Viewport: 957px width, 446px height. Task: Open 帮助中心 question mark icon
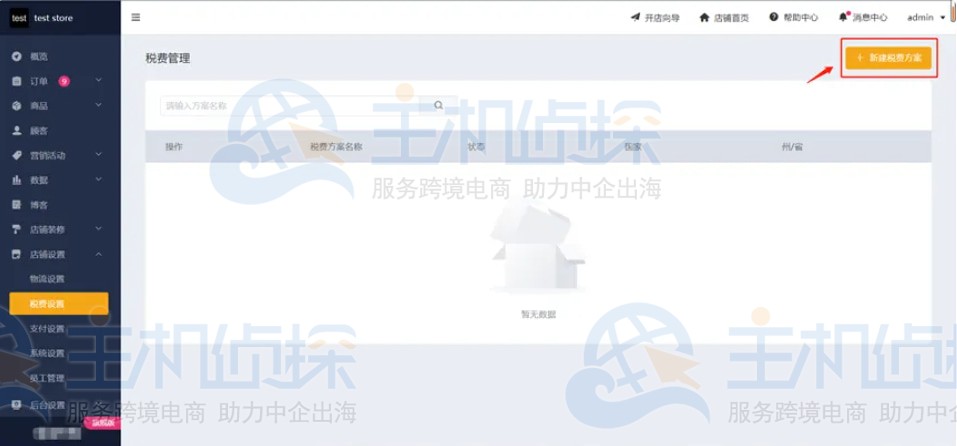click(774, 17)
